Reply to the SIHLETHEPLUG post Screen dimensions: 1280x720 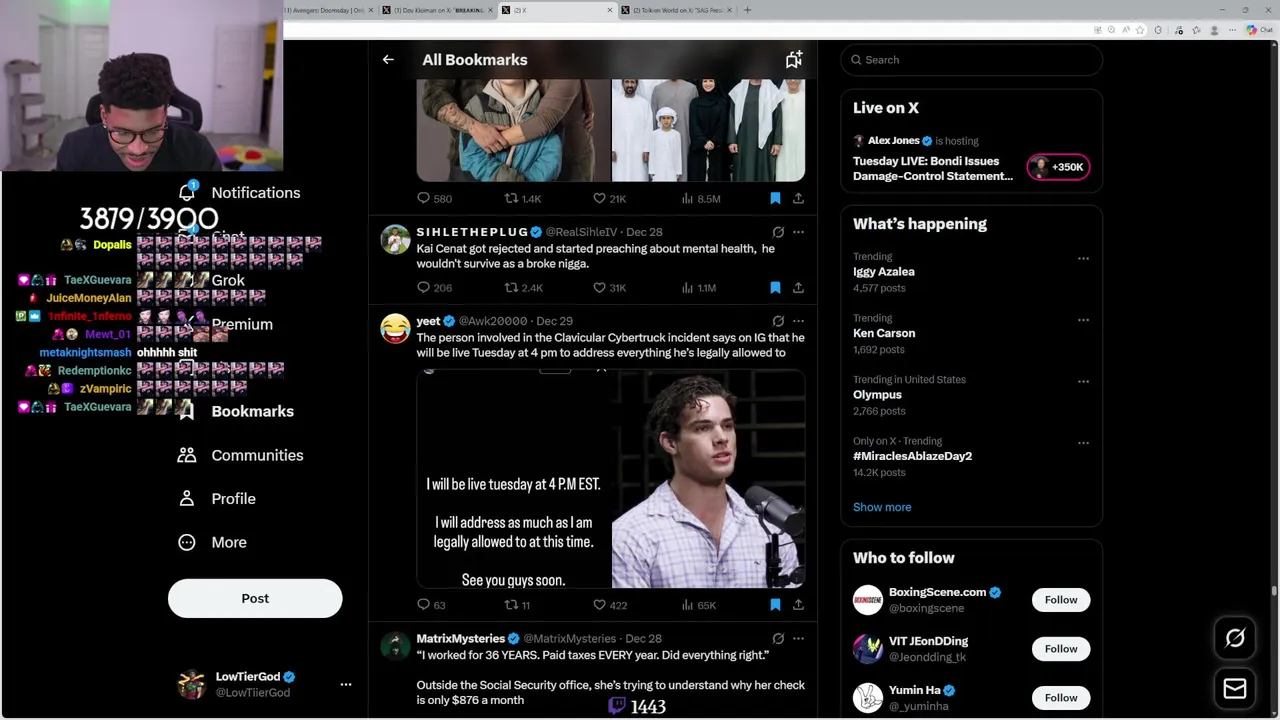(423, 288)
